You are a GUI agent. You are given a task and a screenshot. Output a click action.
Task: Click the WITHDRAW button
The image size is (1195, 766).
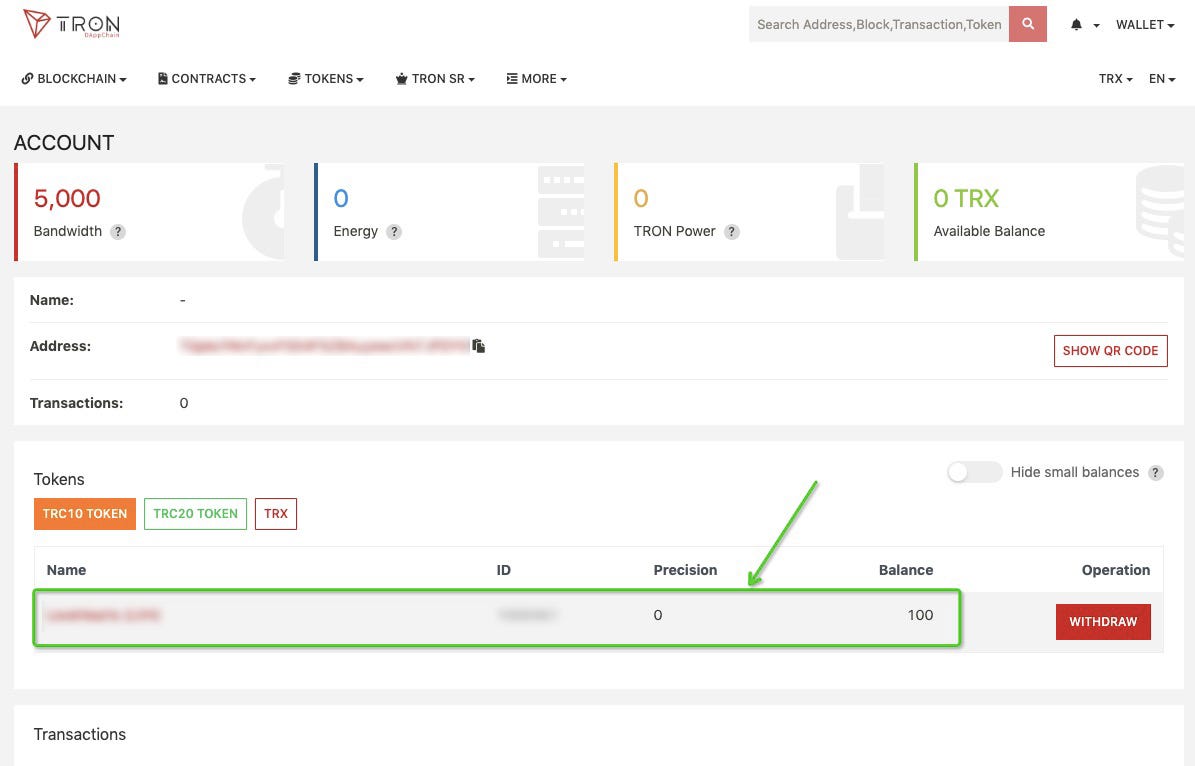(x=1103, y=622)
